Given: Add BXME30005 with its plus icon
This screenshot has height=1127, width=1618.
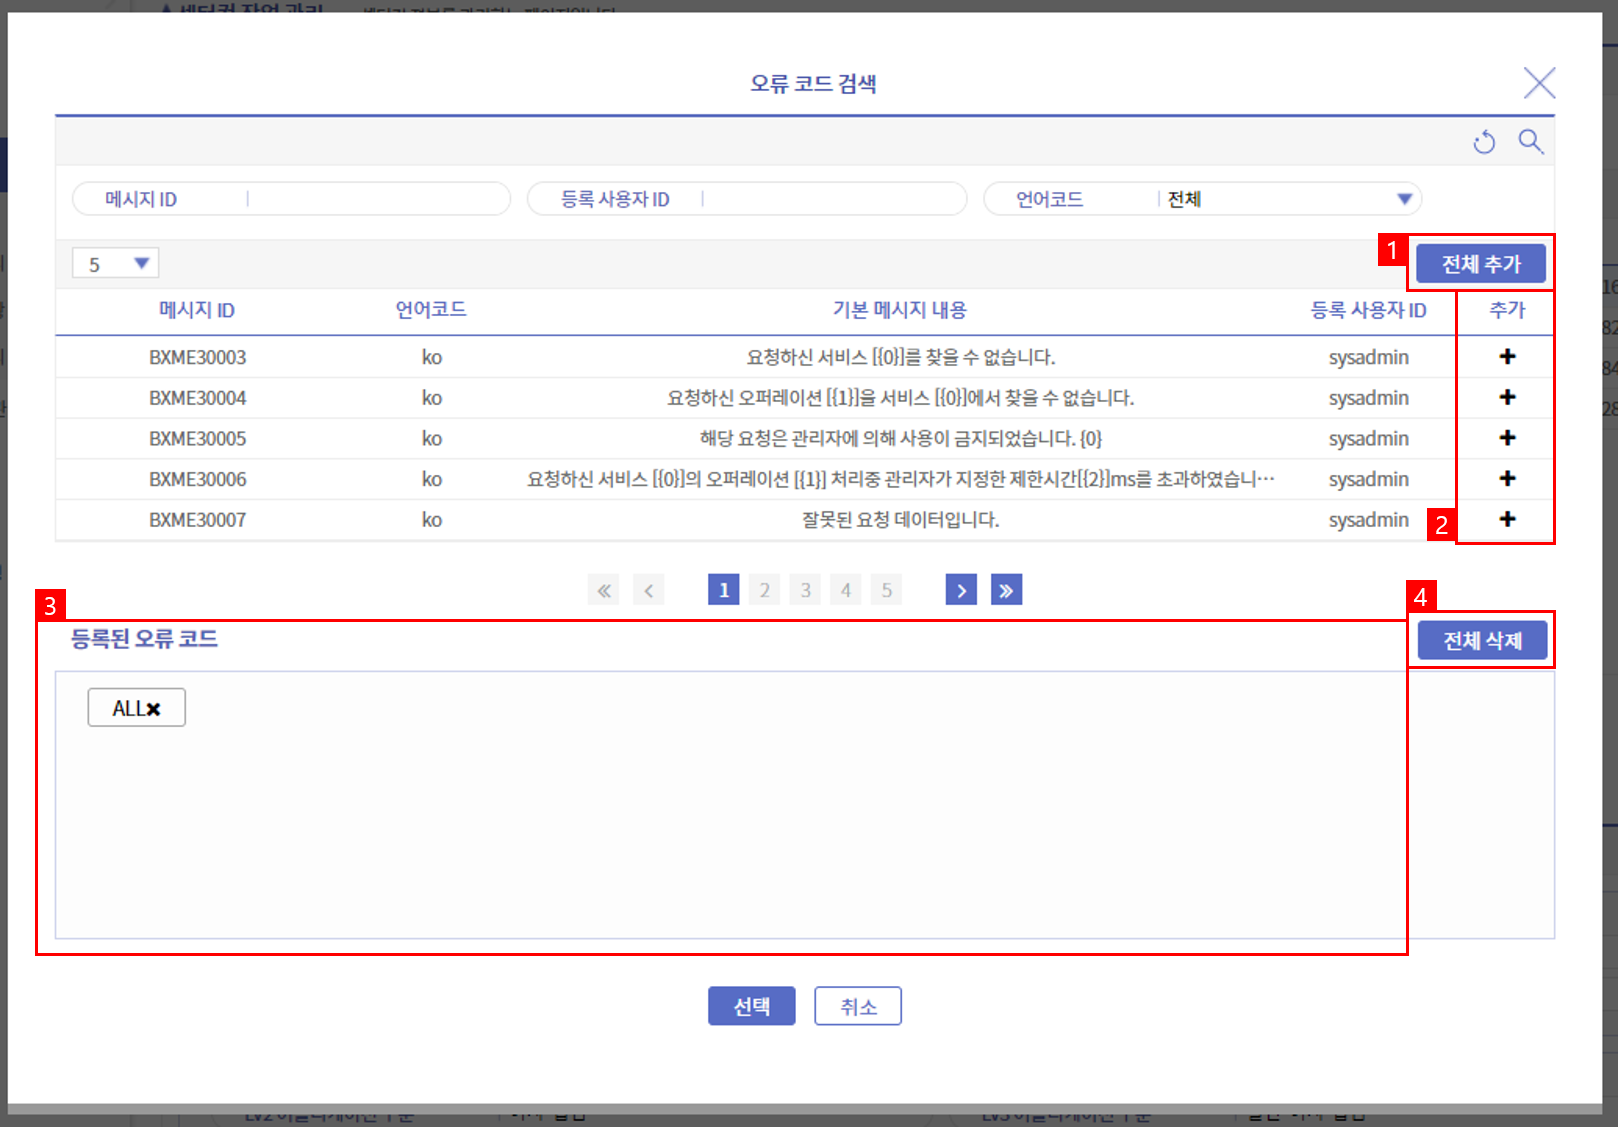Looking at the screenshot, I should coord(1507,438).
